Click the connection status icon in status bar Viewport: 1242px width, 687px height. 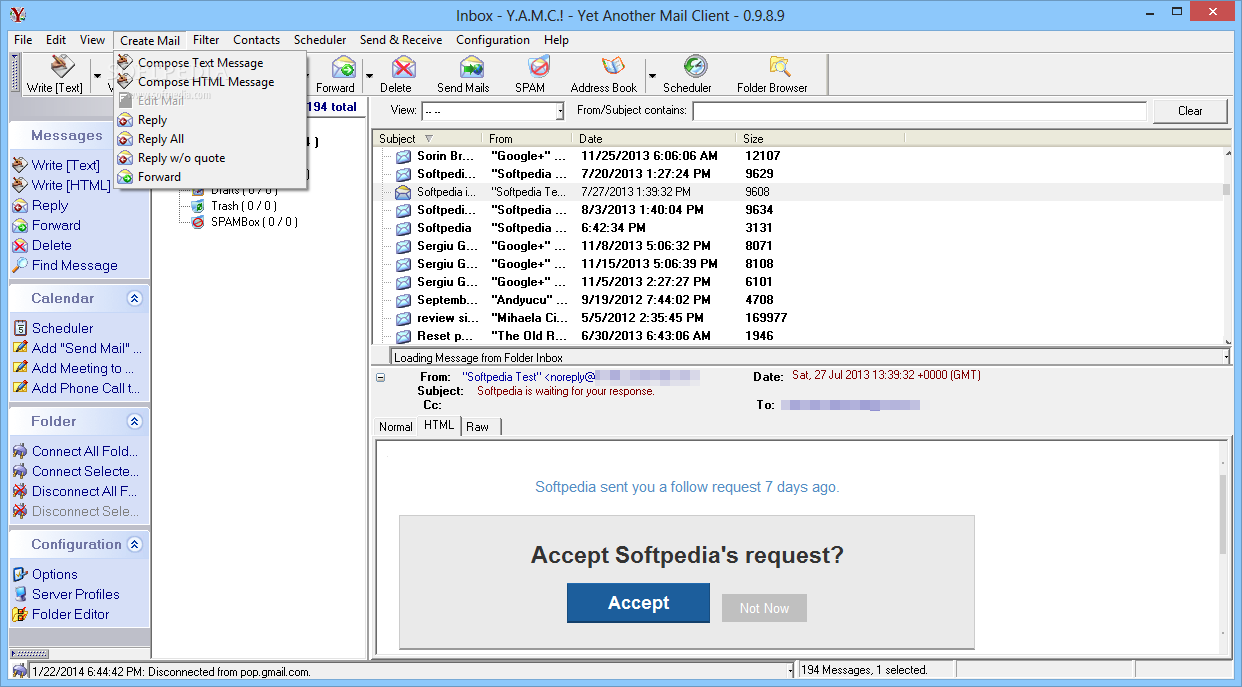coord(20,670)
